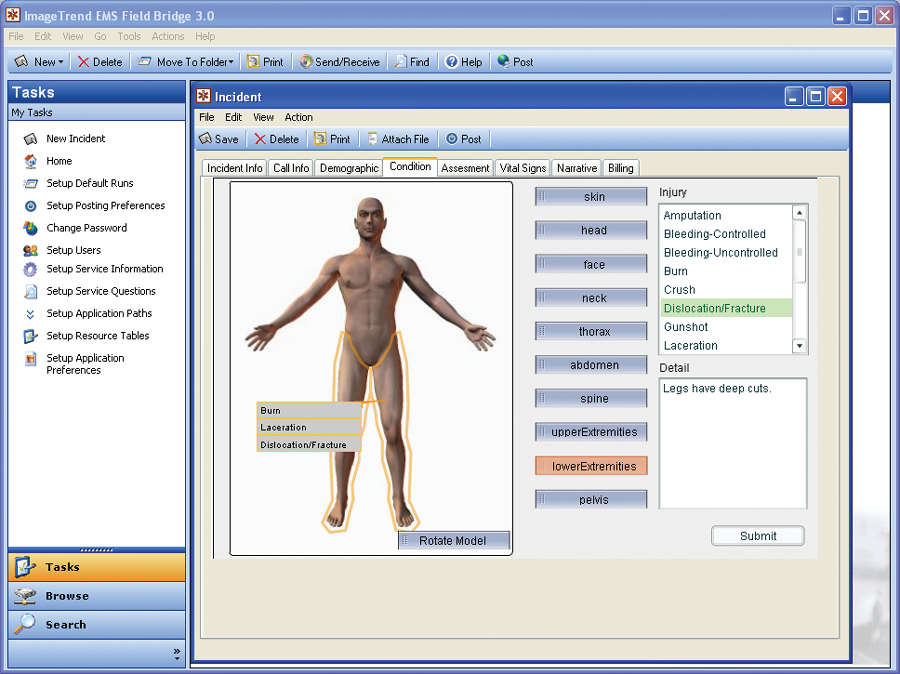
Task: Open the New dropdown arrow in toolbar
Action: (x=61, y=62)
